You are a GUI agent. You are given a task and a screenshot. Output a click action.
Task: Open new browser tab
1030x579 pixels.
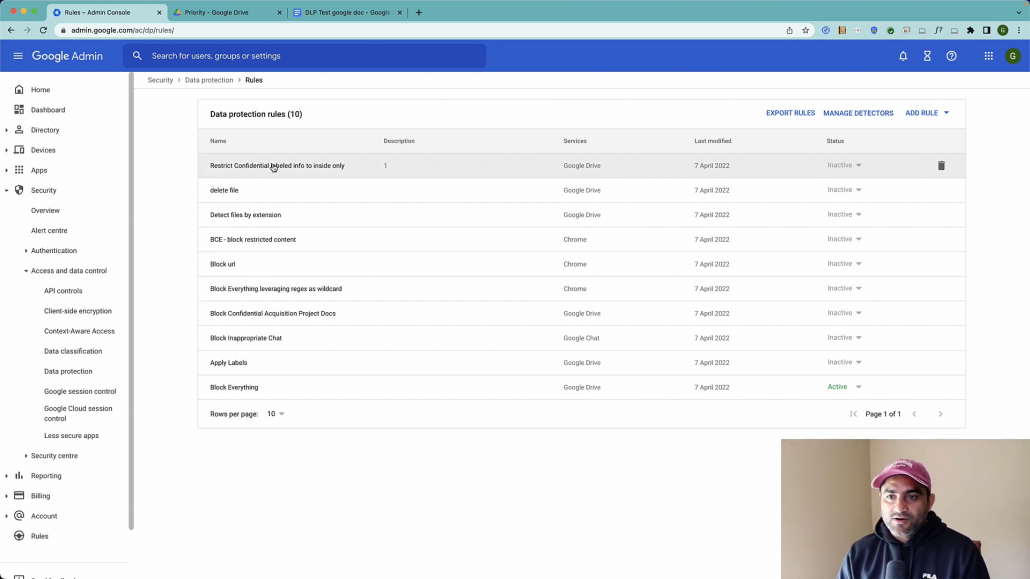point(418,12)
